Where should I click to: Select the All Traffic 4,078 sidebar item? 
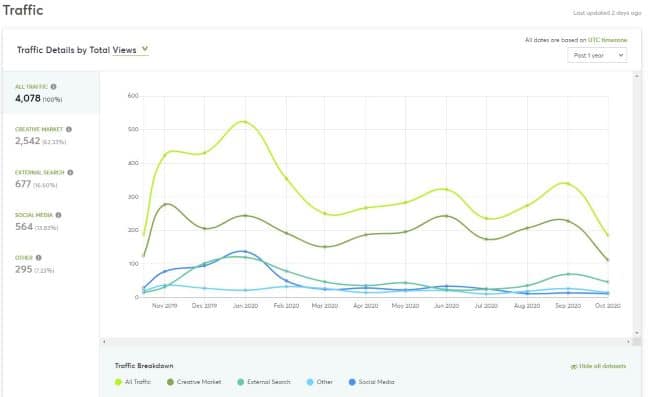click(51, 93)
